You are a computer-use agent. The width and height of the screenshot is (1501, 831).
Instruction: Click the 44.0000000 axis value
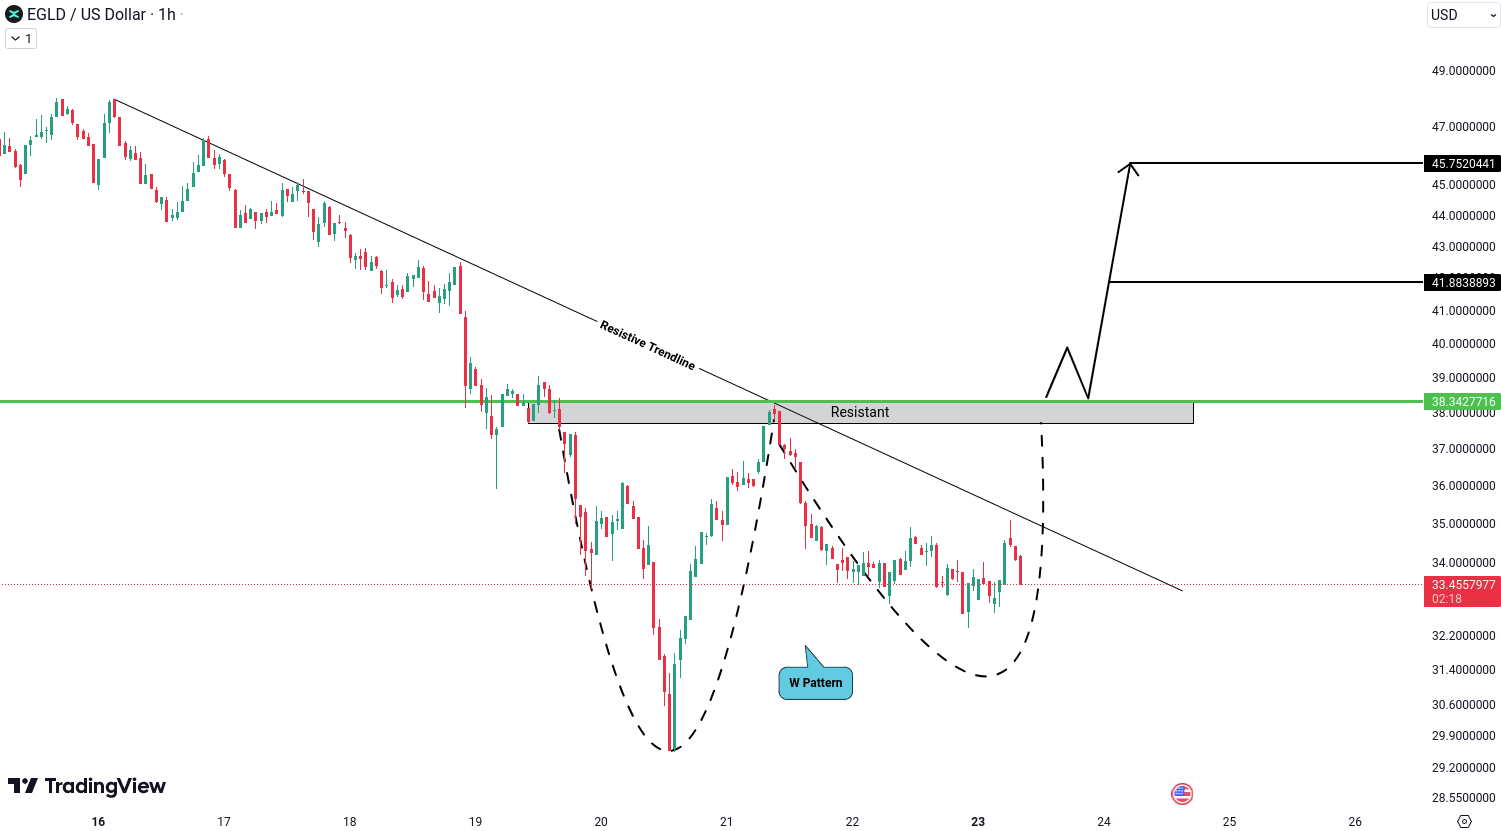pyautogui.click(x=1464, y=216)
